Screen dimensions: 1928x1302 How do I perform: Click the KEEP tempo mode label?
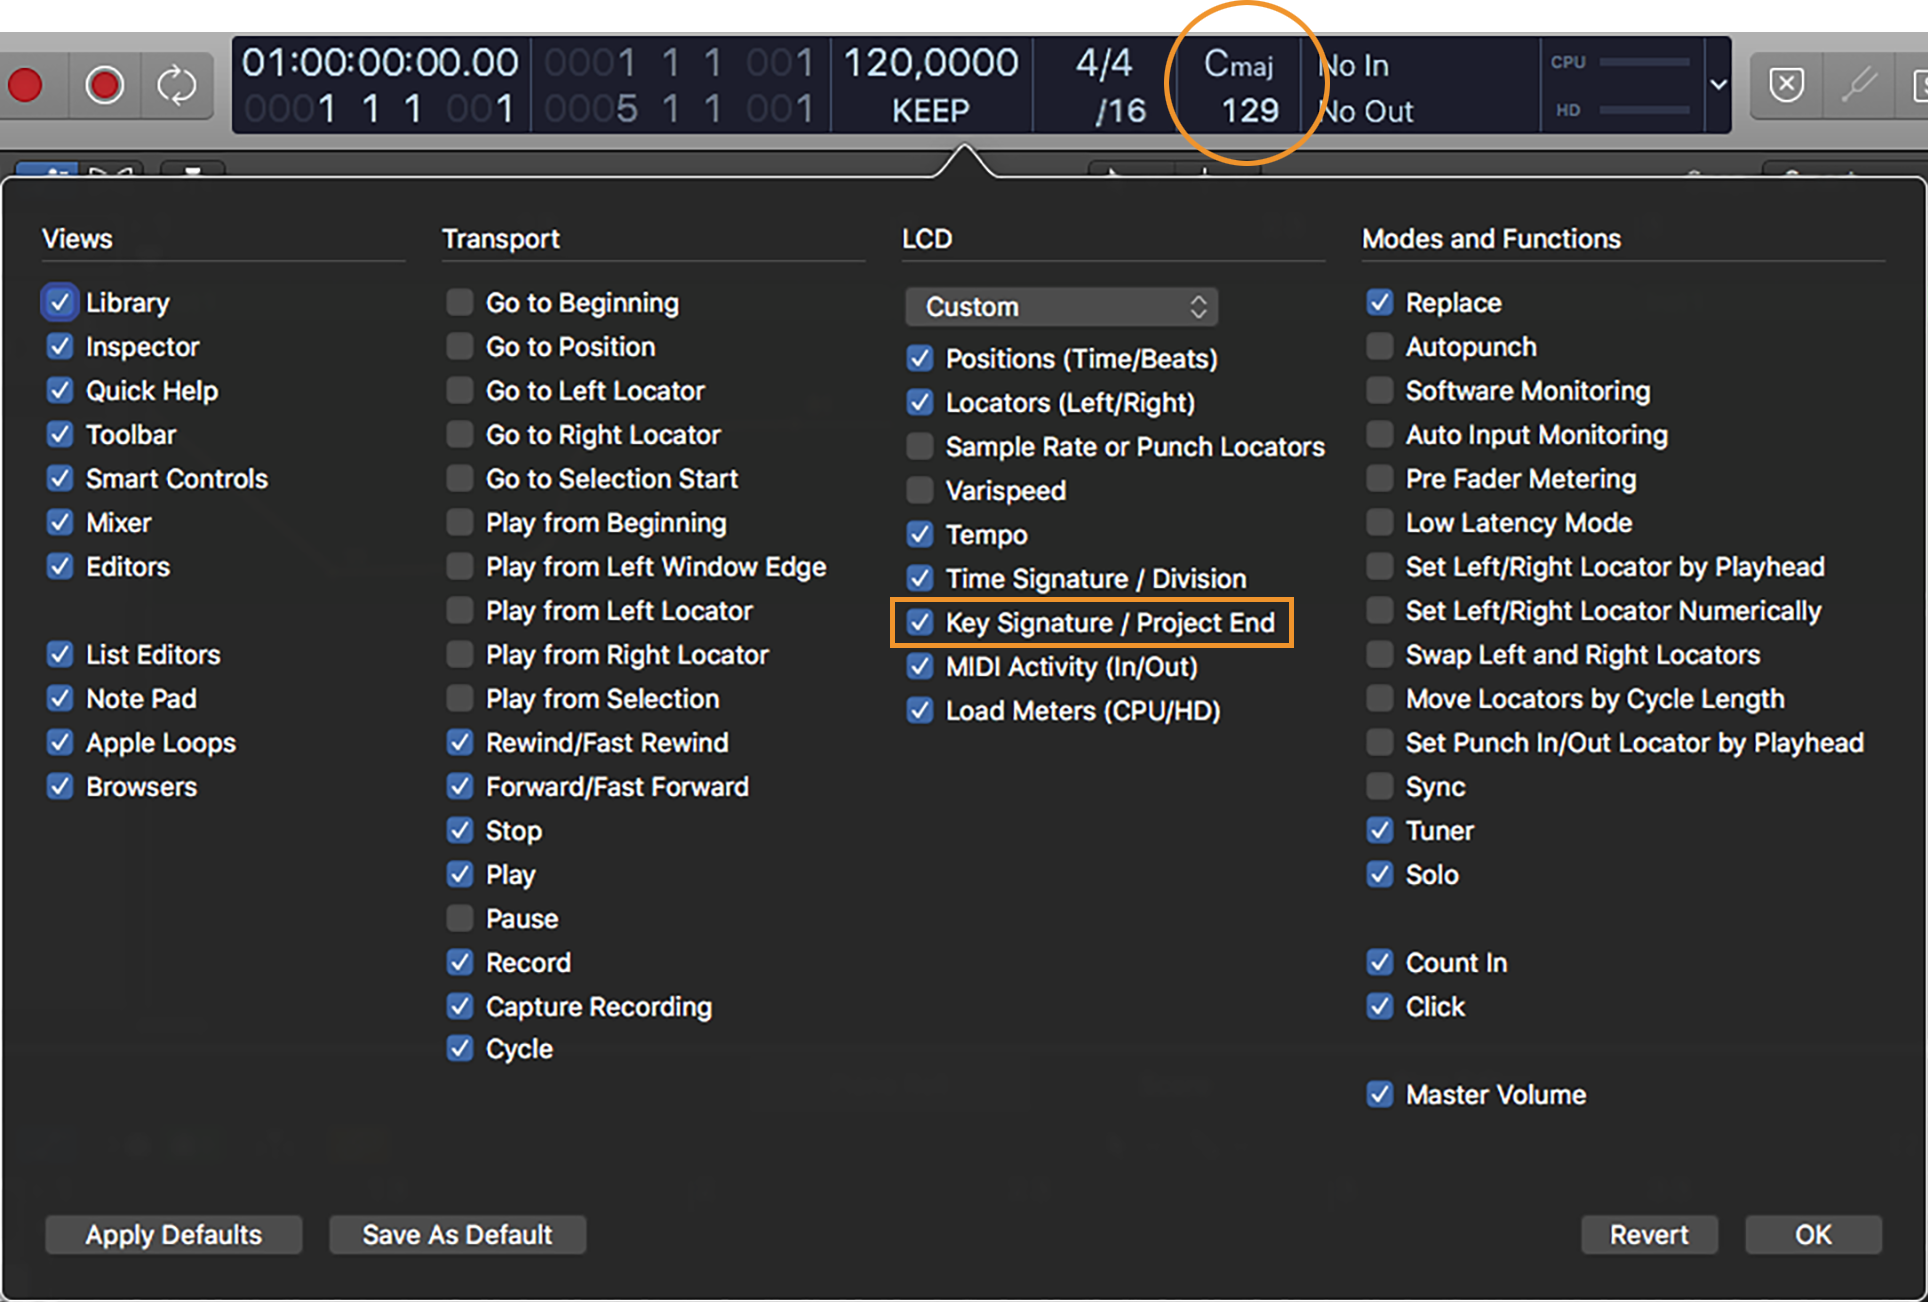(x=931, y=110)
